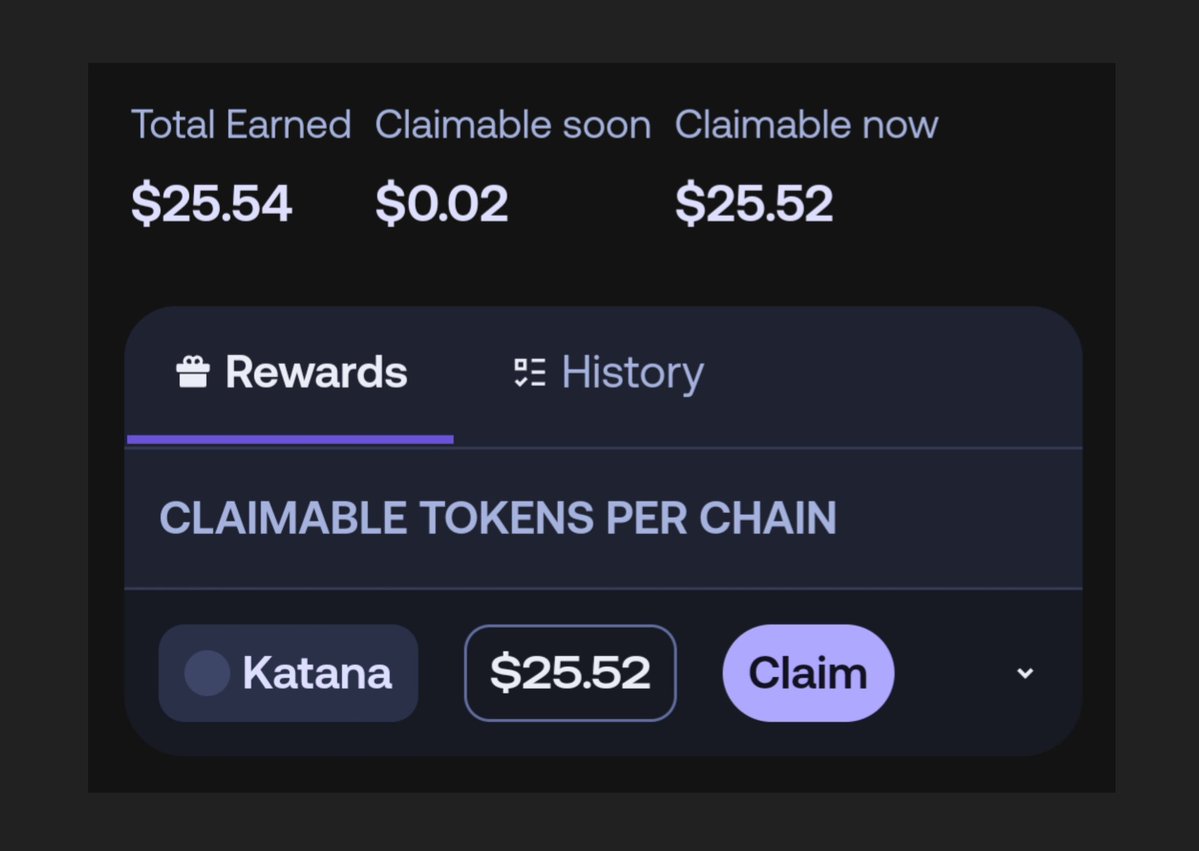Click the dollar sign in $25.54
Screen dimensions: 1199x851
[x=144, y=204]
